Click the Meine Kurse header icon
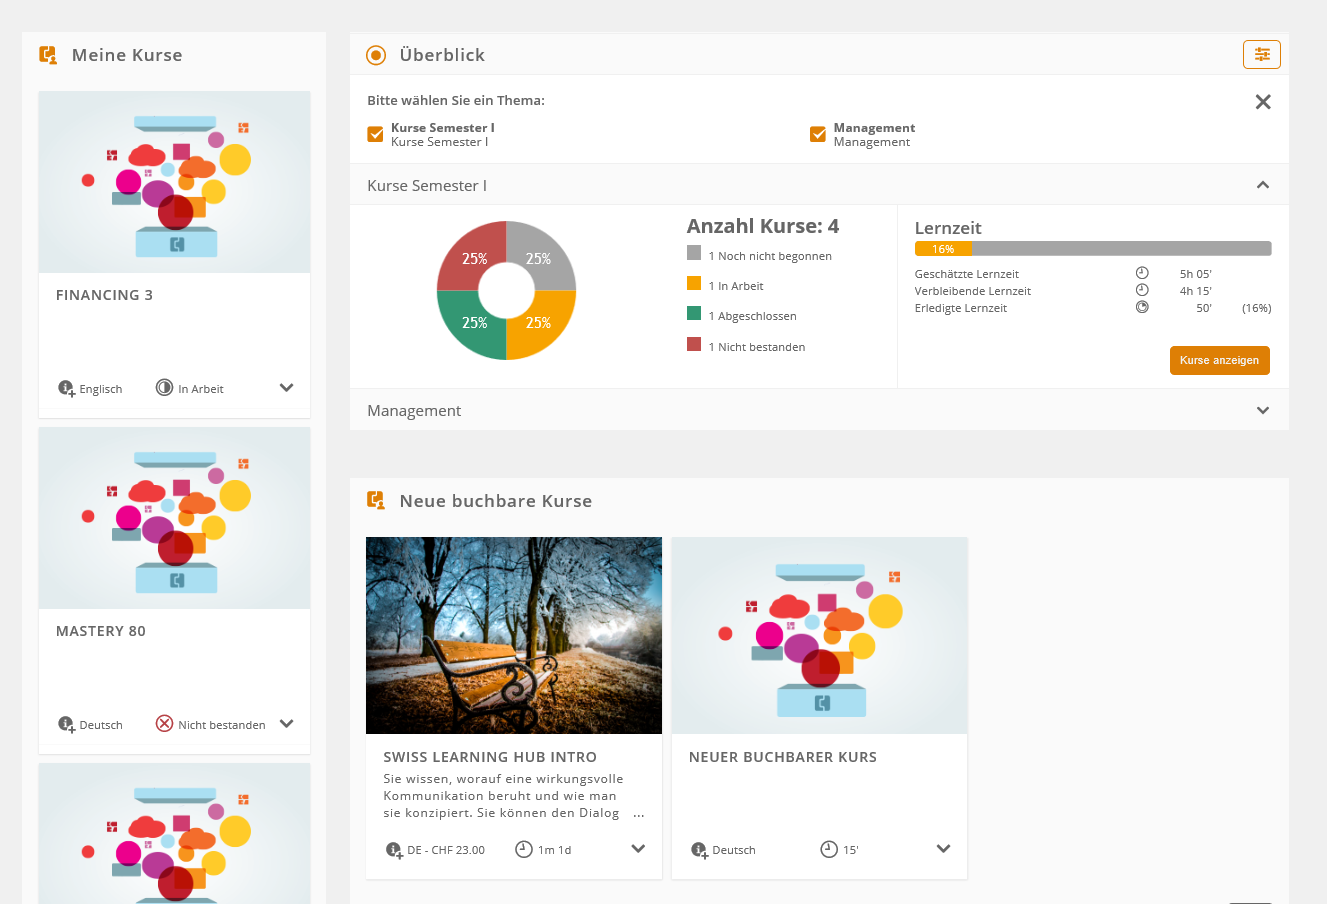 (x=48, y=55)
